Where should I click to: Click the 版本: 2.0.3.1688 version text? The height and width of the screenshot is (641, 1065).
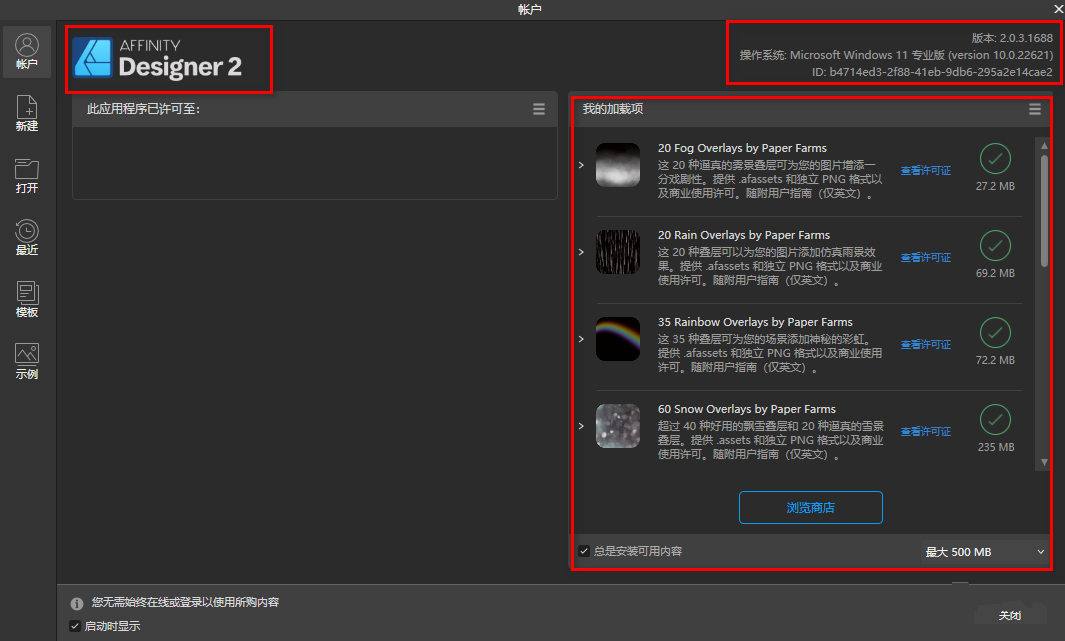1012,38
